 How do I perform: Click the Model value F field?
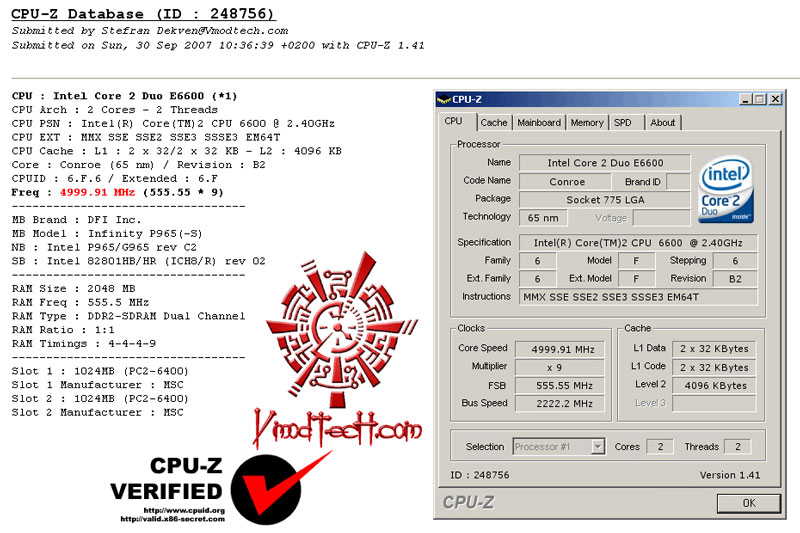(636, 261)
